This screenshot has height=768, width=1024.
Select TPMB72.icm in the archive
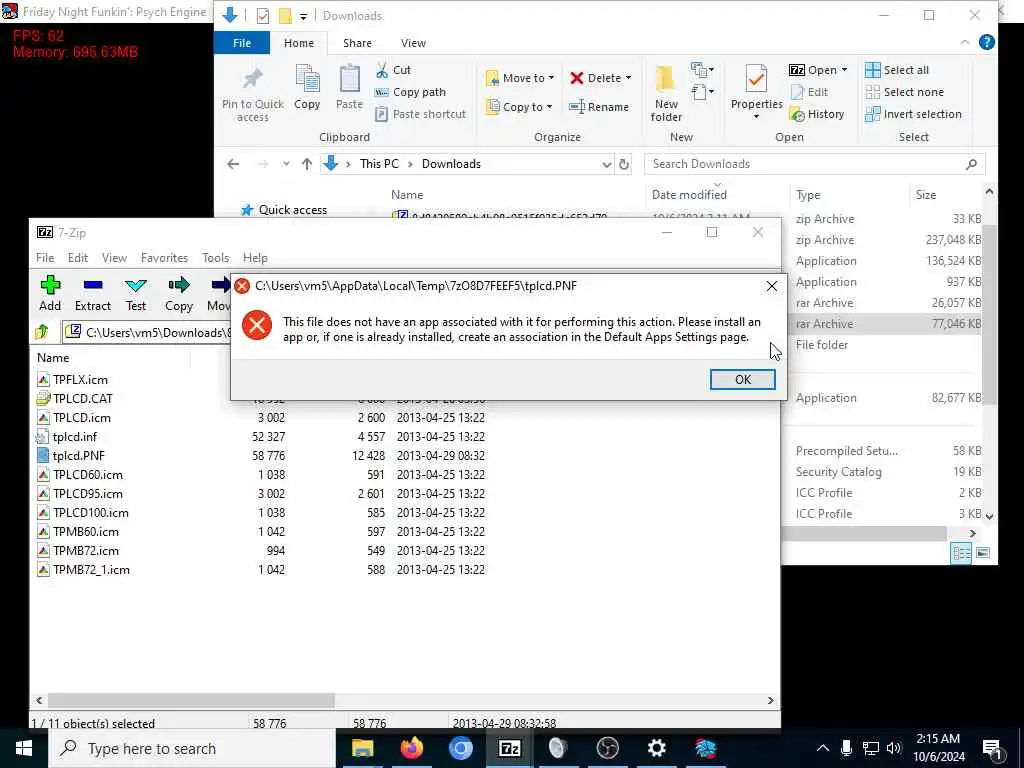pyautogui.click(x=86, y=551)
